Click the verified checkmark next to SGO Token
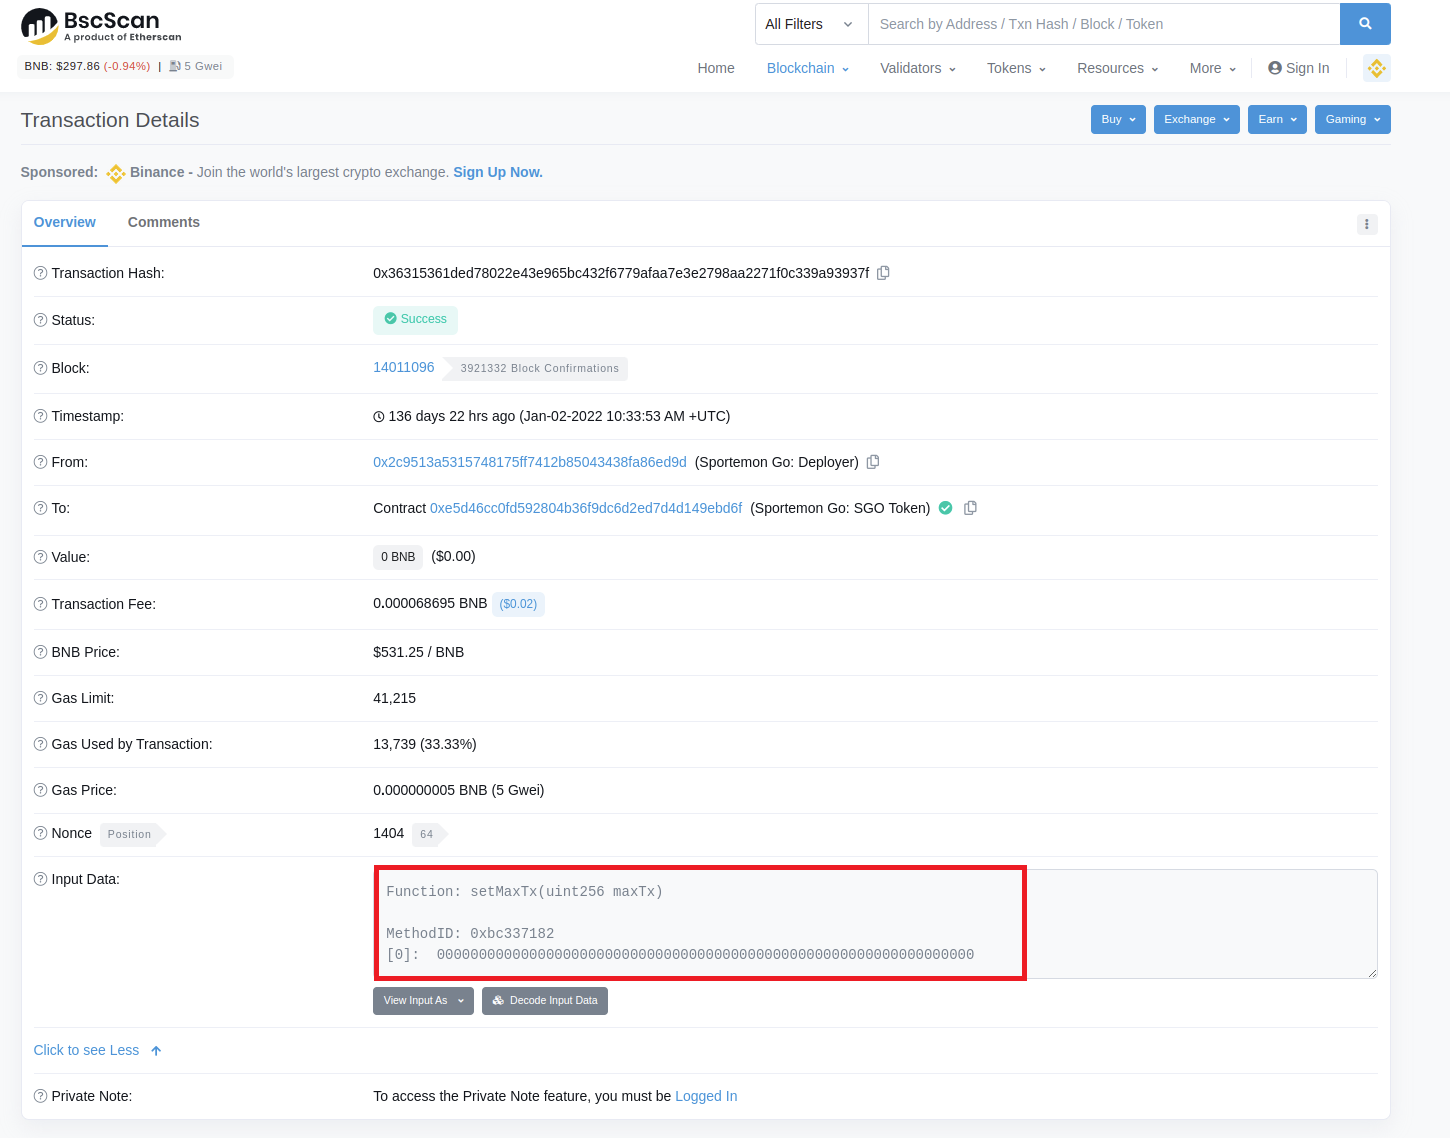This screenshot has height=1138, width=1450. click(x=945, y=508)
